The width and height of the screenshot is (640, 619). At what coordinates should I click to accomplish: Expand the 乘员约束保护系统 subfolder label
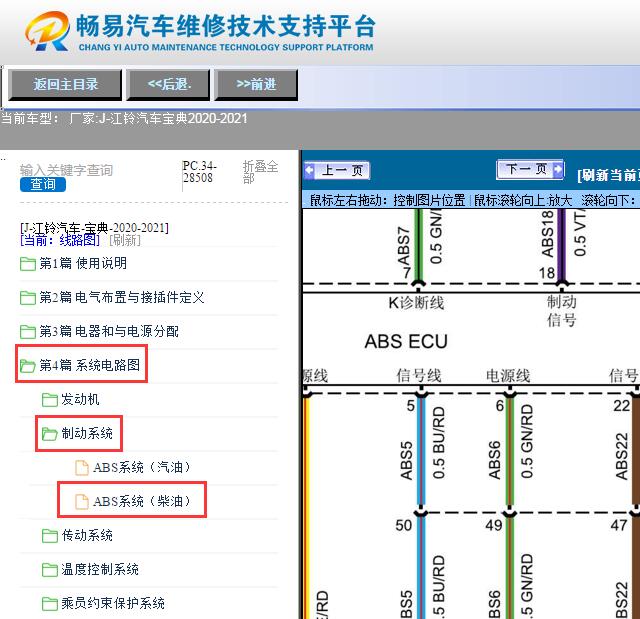click(113, 603)
